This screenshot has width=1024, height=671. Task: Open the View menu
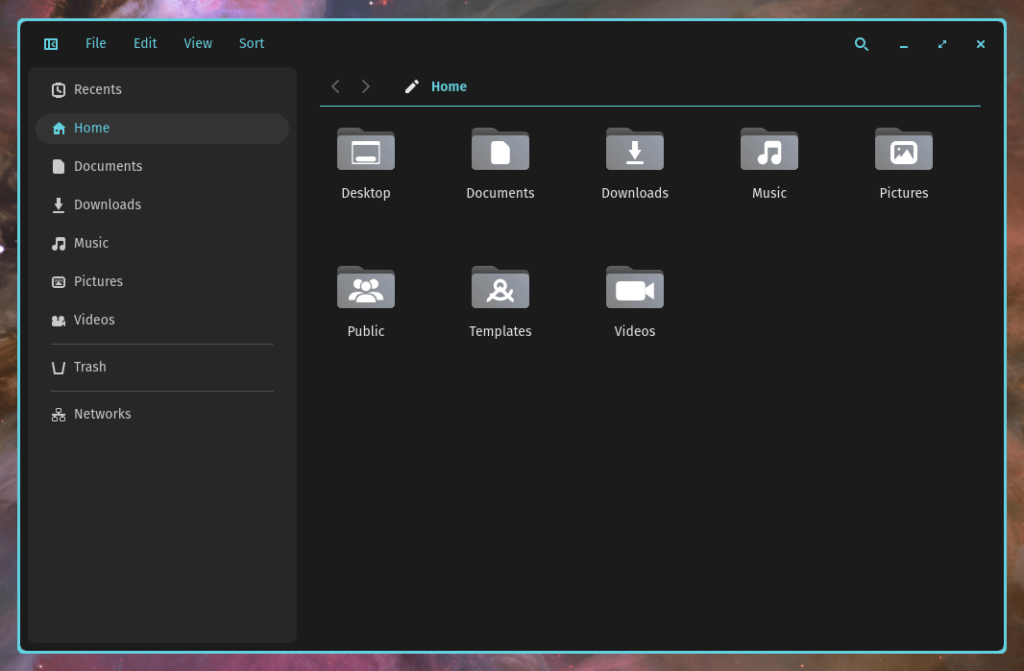pyautogui.click(x=197, y=43)
